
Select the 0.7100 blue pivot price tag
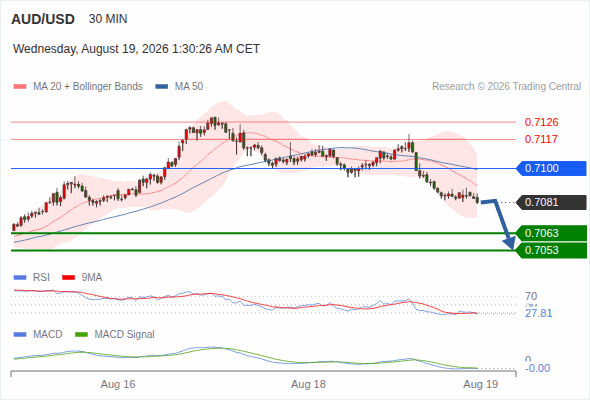(x=551, y=168)
